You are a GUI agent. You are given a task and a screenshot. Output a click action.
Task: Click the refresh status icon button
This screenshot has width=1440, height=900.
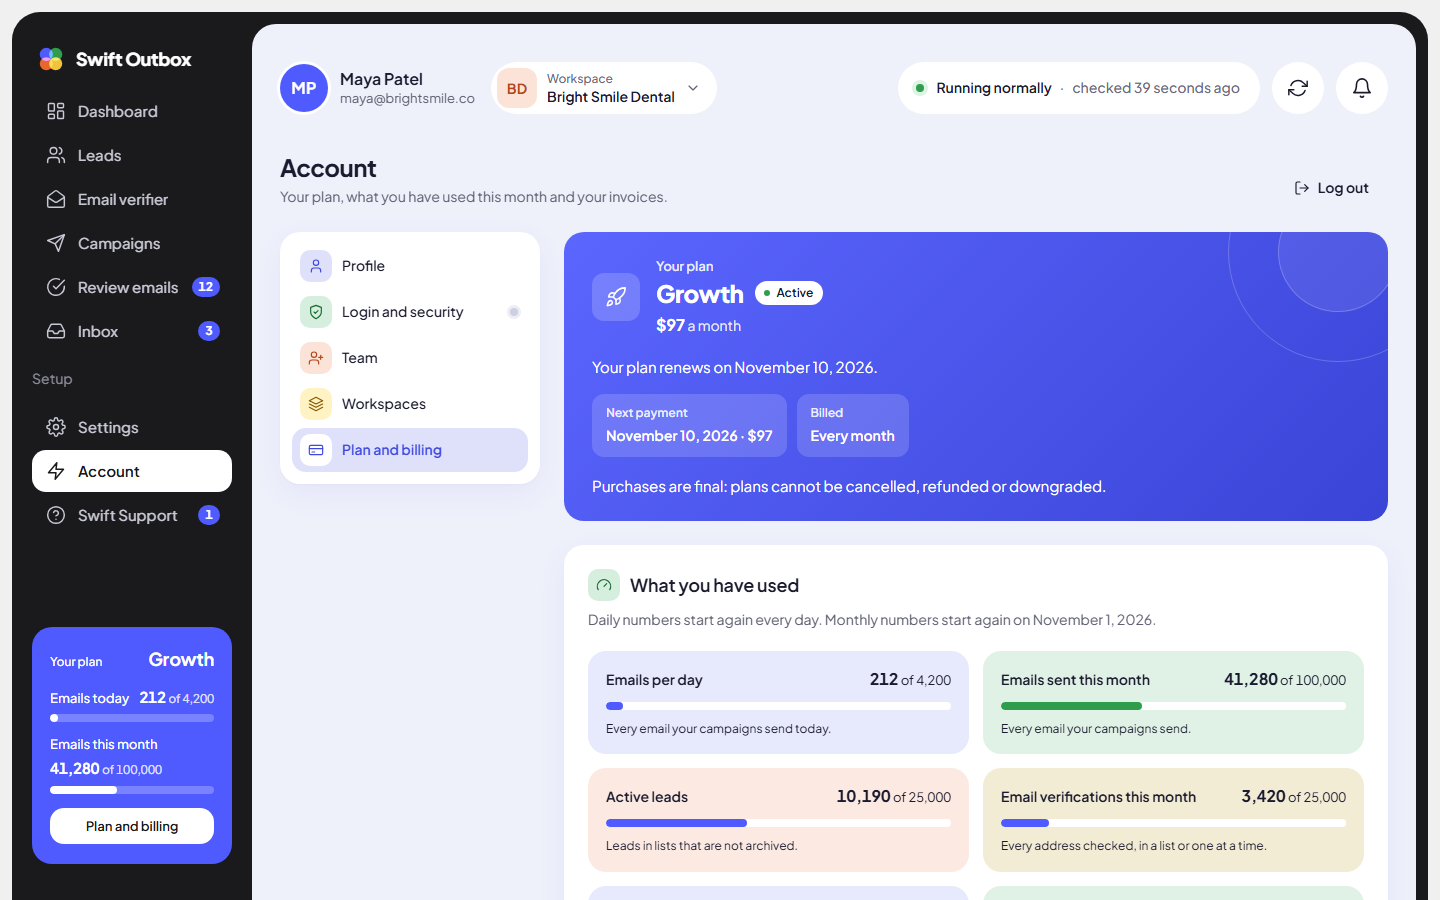[x=1298, y=88]
